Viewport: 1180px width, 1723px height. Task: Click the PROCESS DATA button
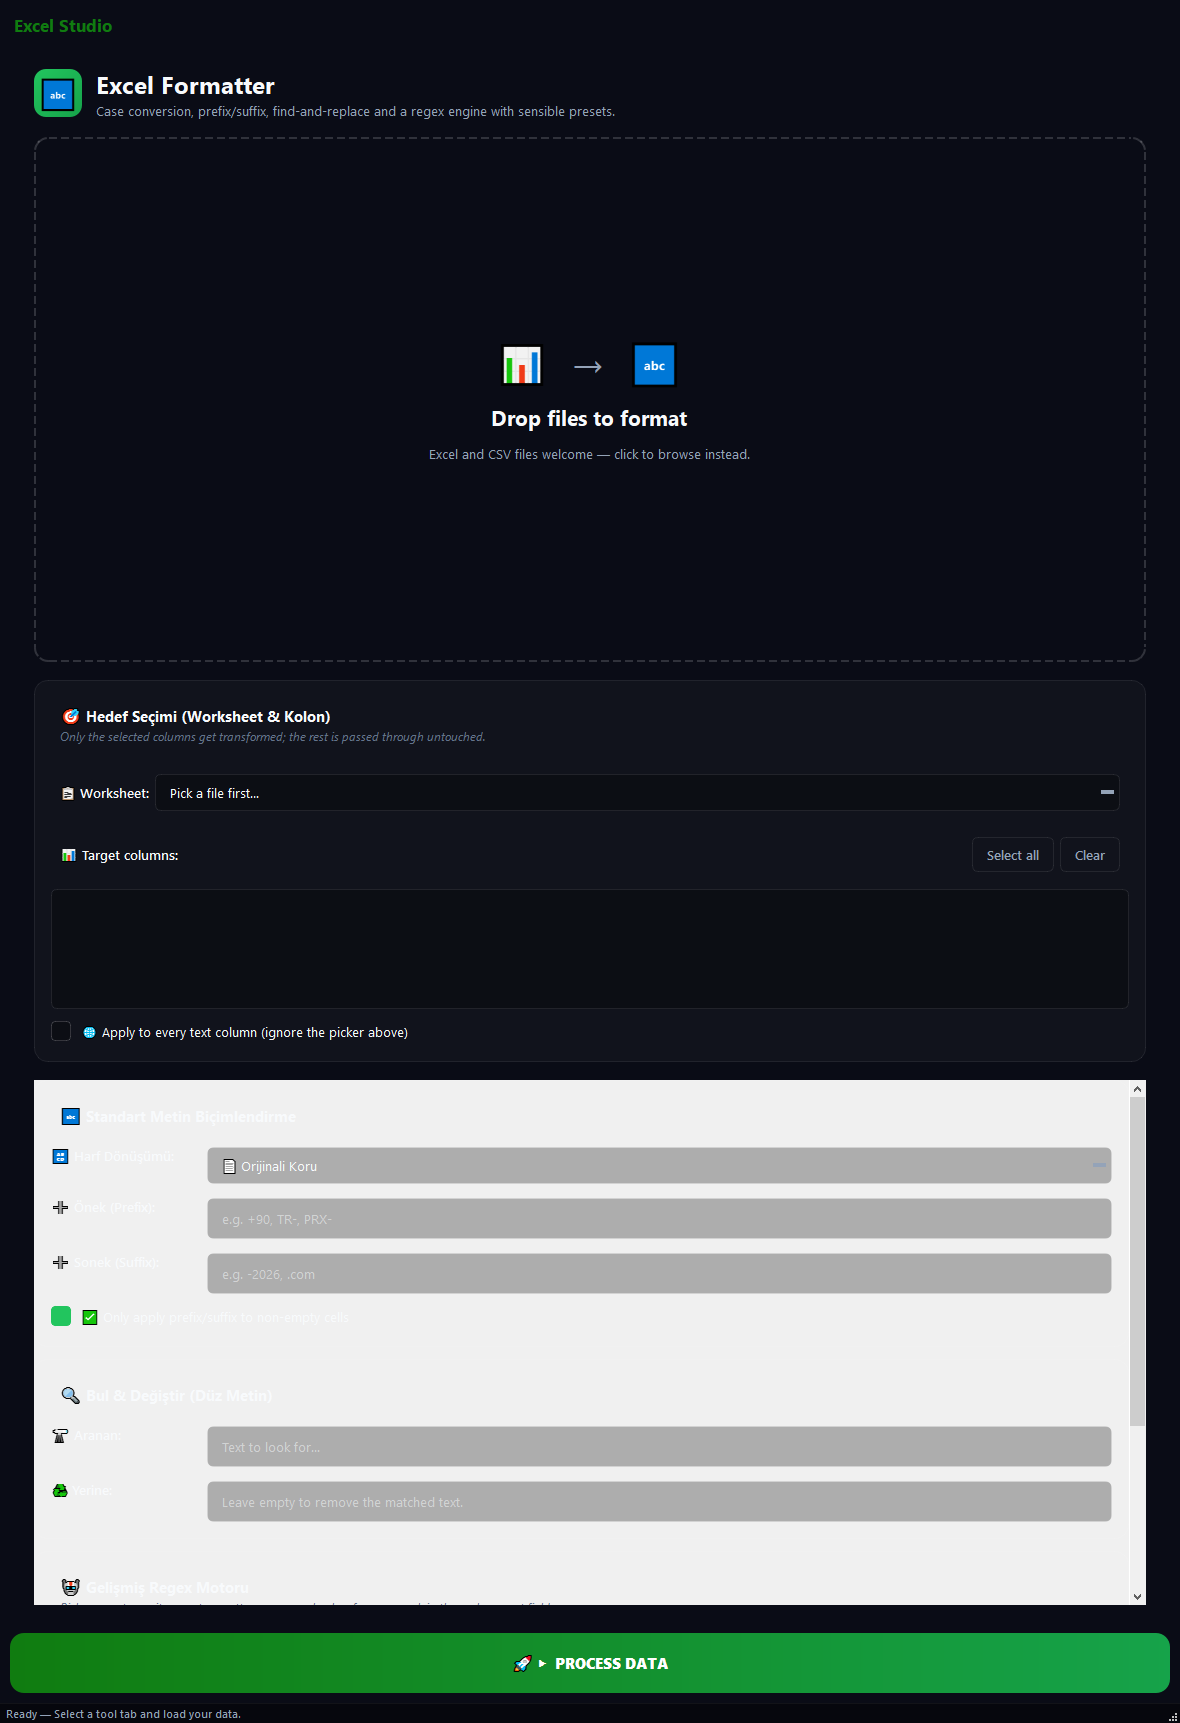[x=590, y=1662]
